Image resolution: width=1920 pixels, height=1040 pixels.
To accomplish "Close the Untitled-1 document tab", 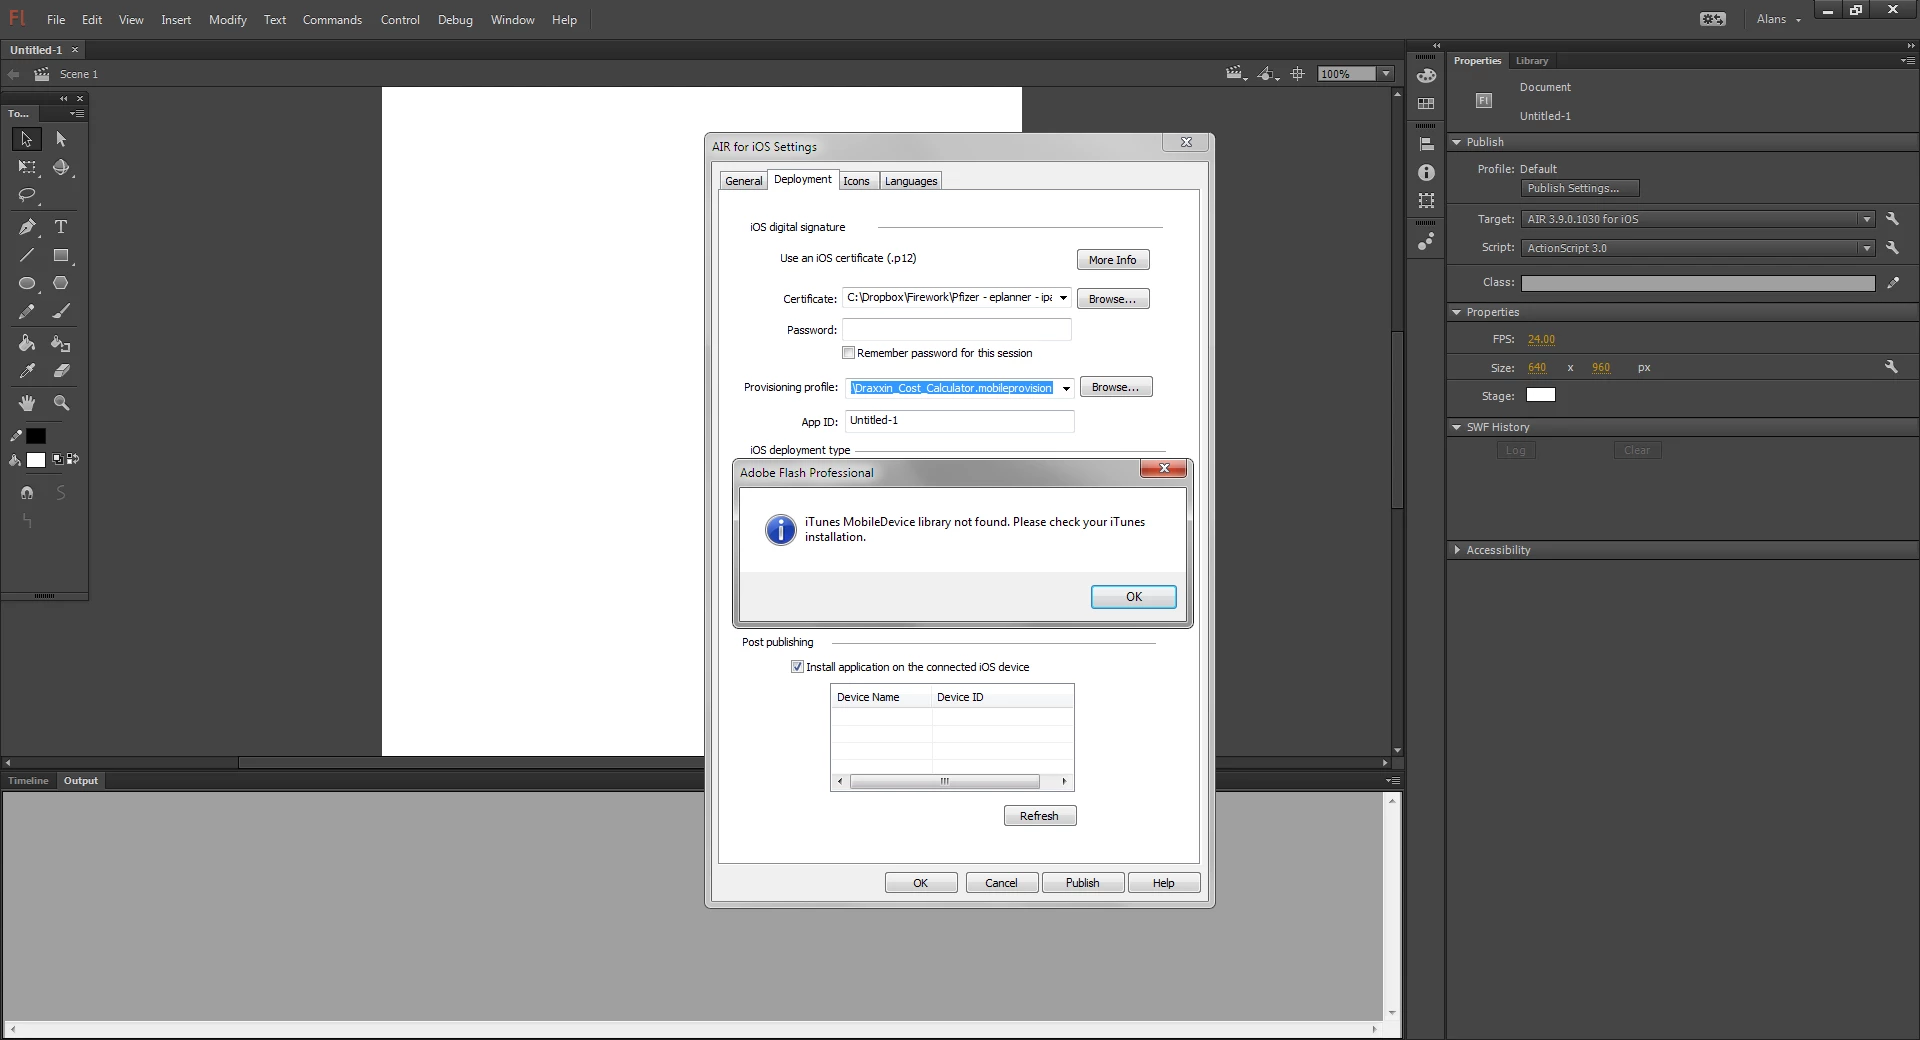I will coord(75,50).
